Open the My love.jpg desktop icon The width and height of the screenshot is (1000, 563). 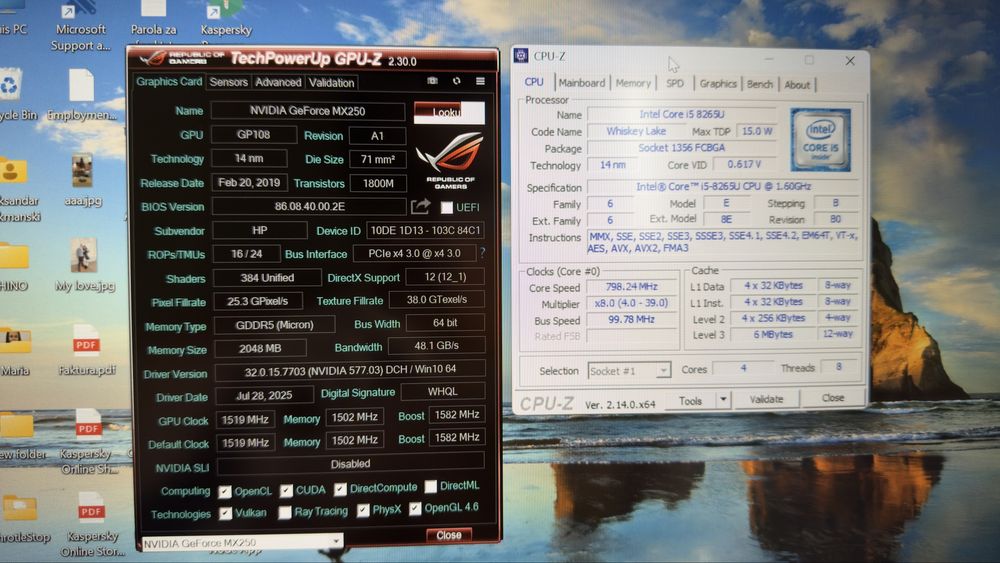point(84,265)
